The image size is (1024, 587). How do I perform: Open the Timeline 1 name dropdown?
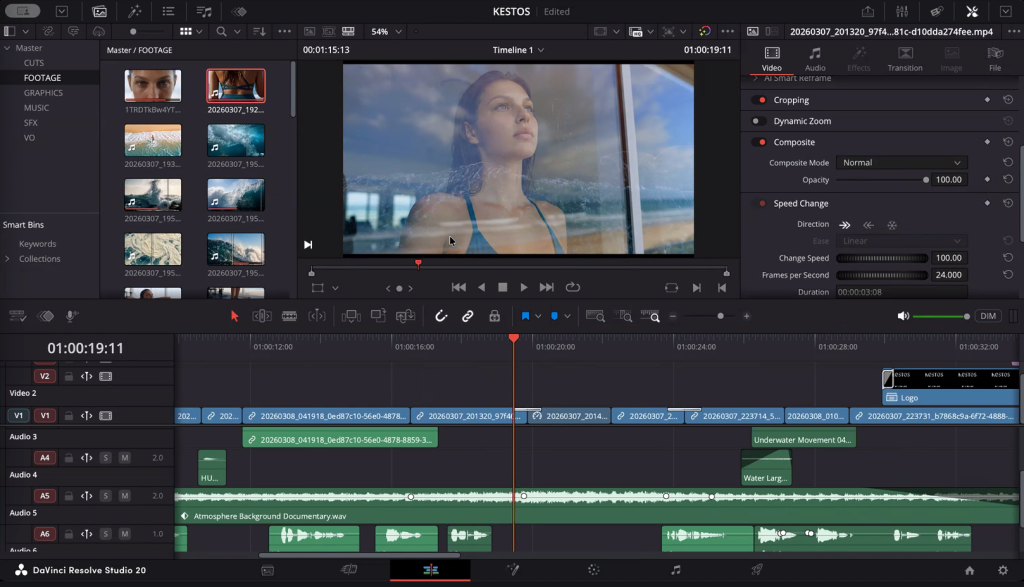520,50
